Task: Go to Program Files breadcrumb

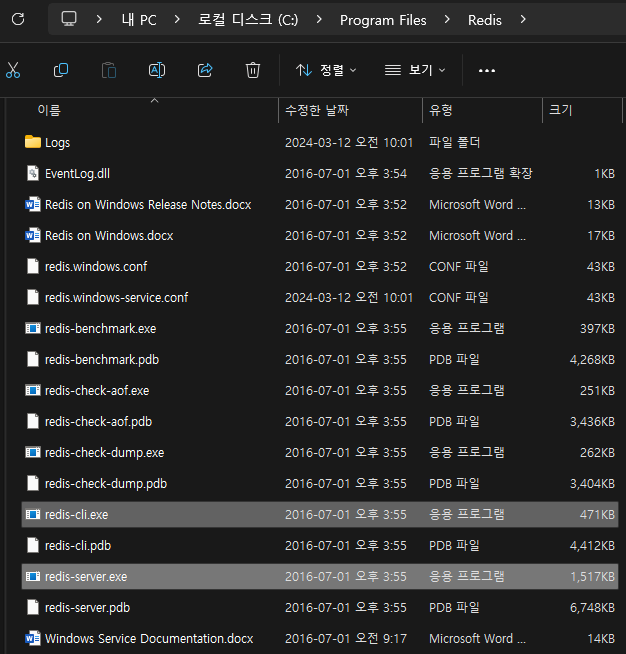Action: coord(383,20)
